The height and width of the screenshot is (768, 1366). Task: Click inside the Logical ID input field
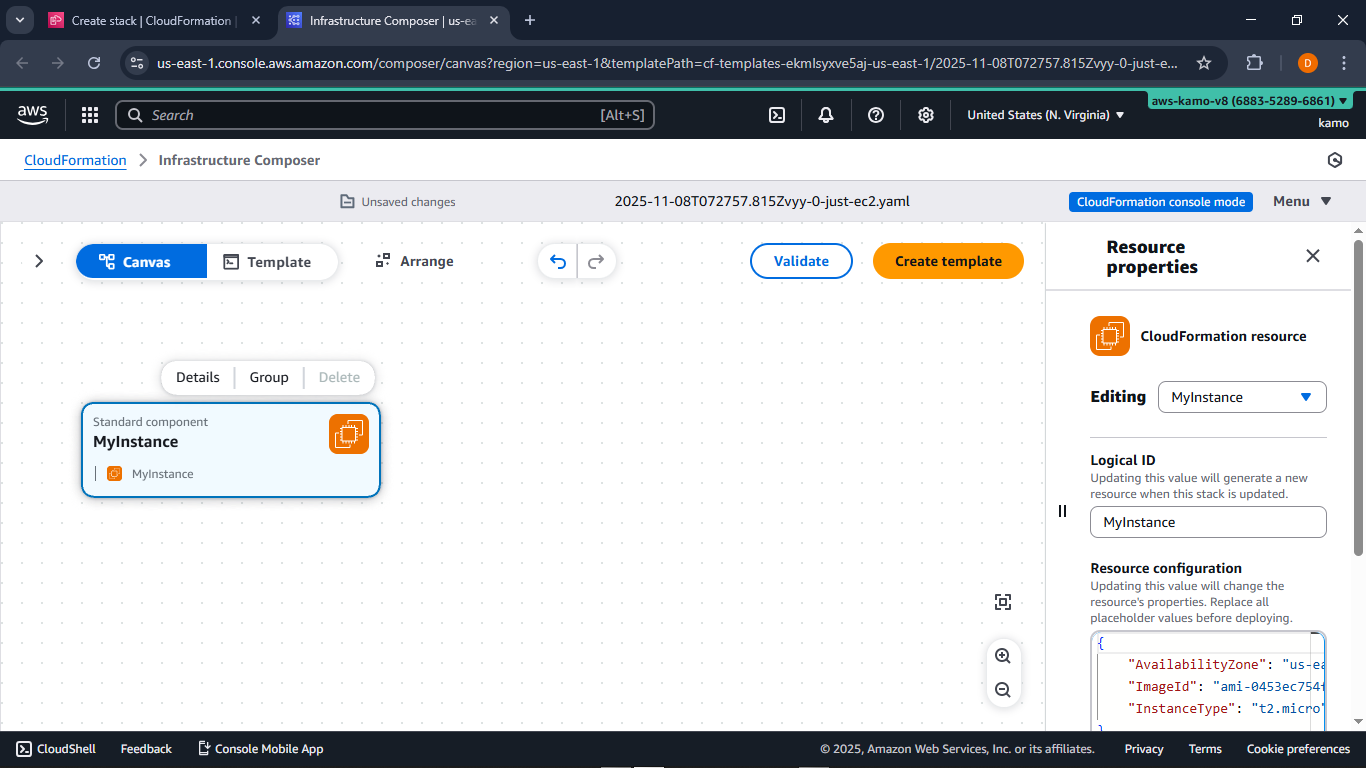click(x=1208, y=522)
